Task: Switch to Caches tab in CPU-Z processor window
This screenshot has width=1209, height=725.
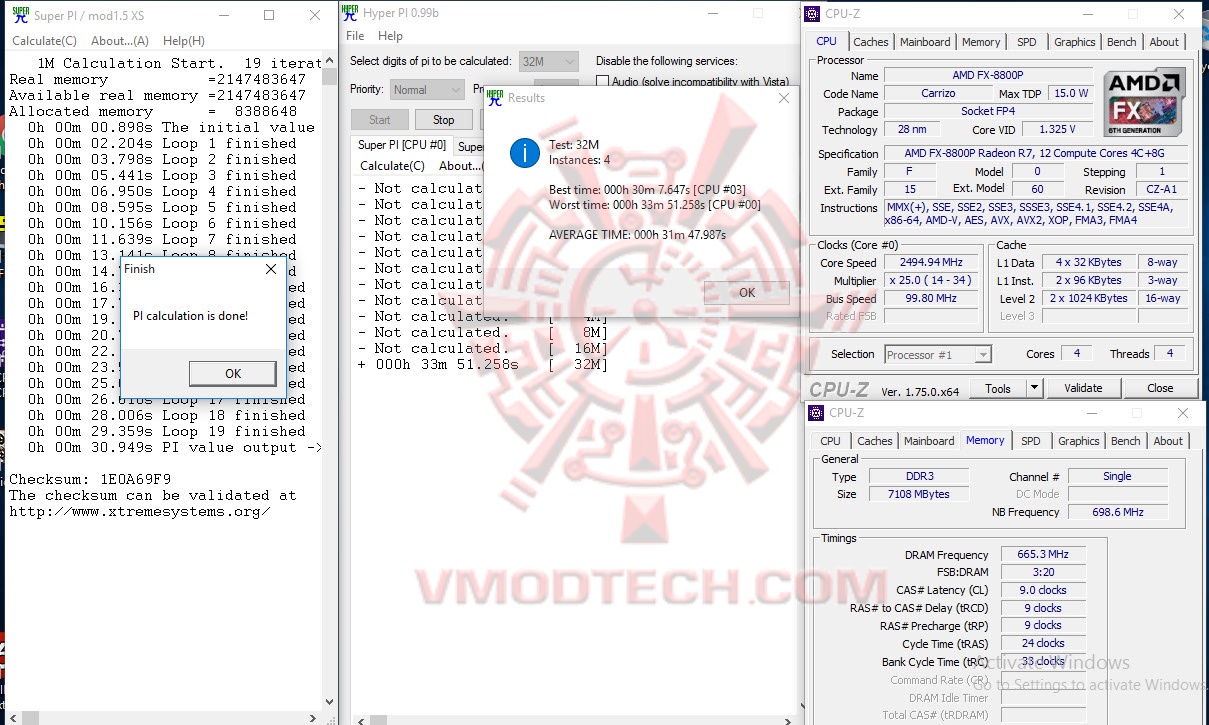Action: [870, 42]
